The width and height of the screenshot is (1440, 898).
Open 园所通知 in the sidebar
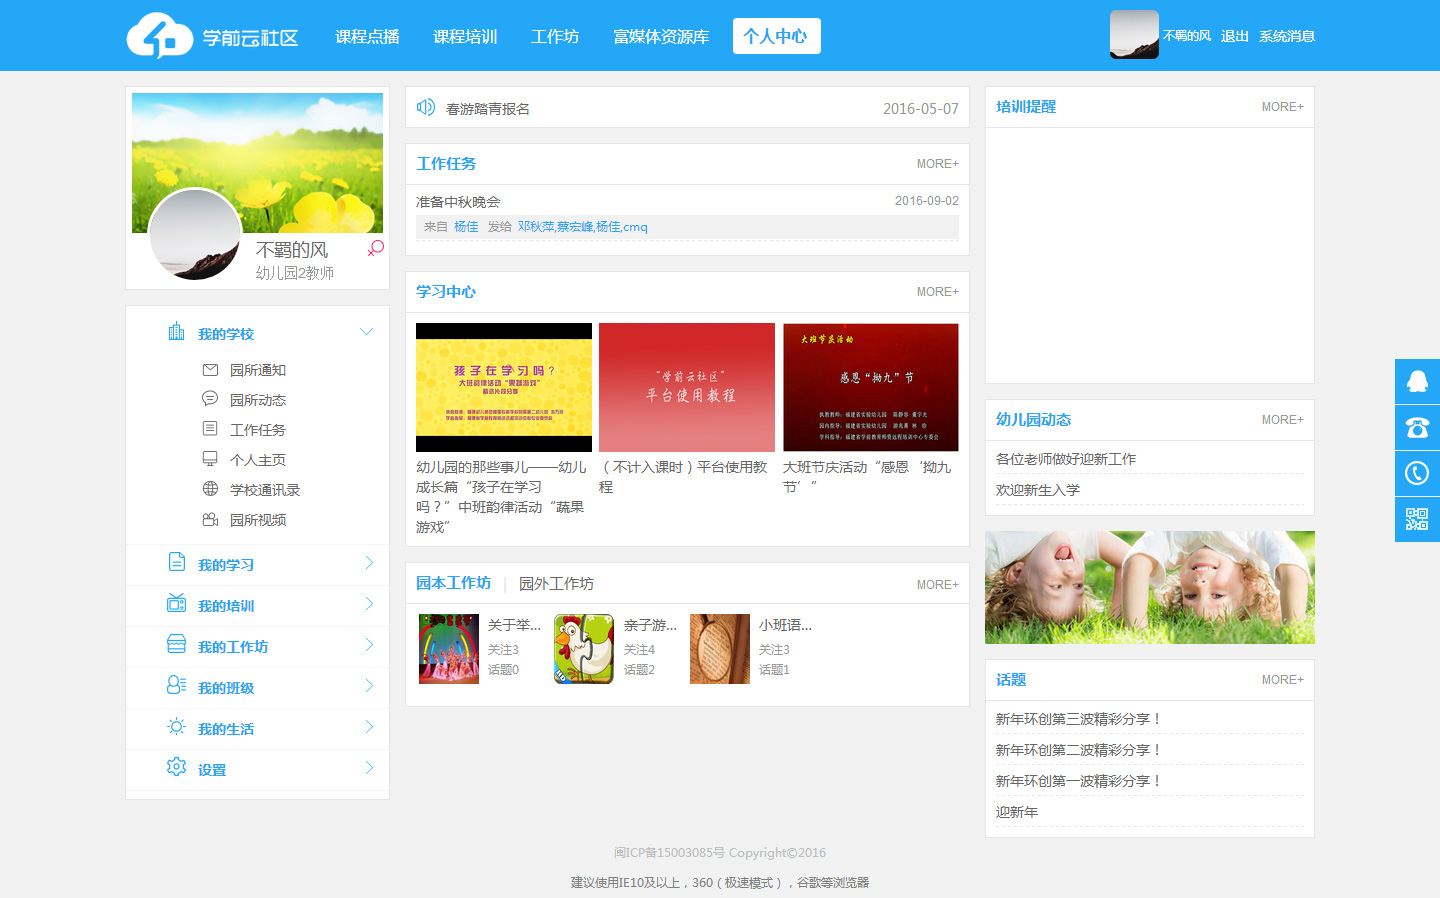258,370
